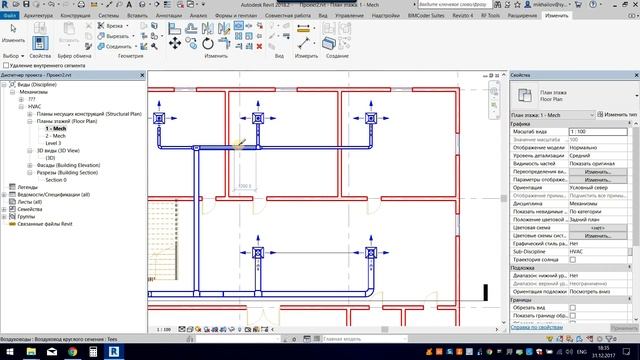Enable 'Удаление внутреннего сегмента' checkbox
This screenshot has height=360, width=640.
[6, 65]
